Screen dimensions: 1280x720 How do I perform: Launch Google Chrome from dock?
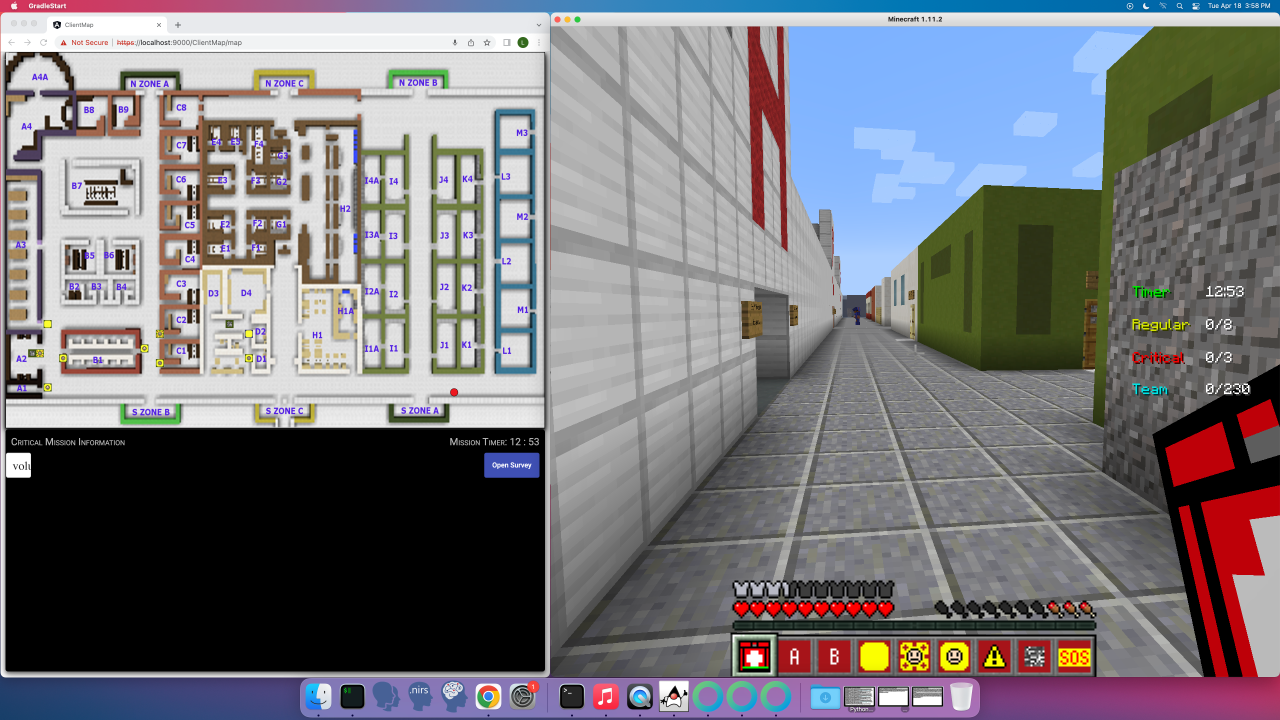[488, 696]
